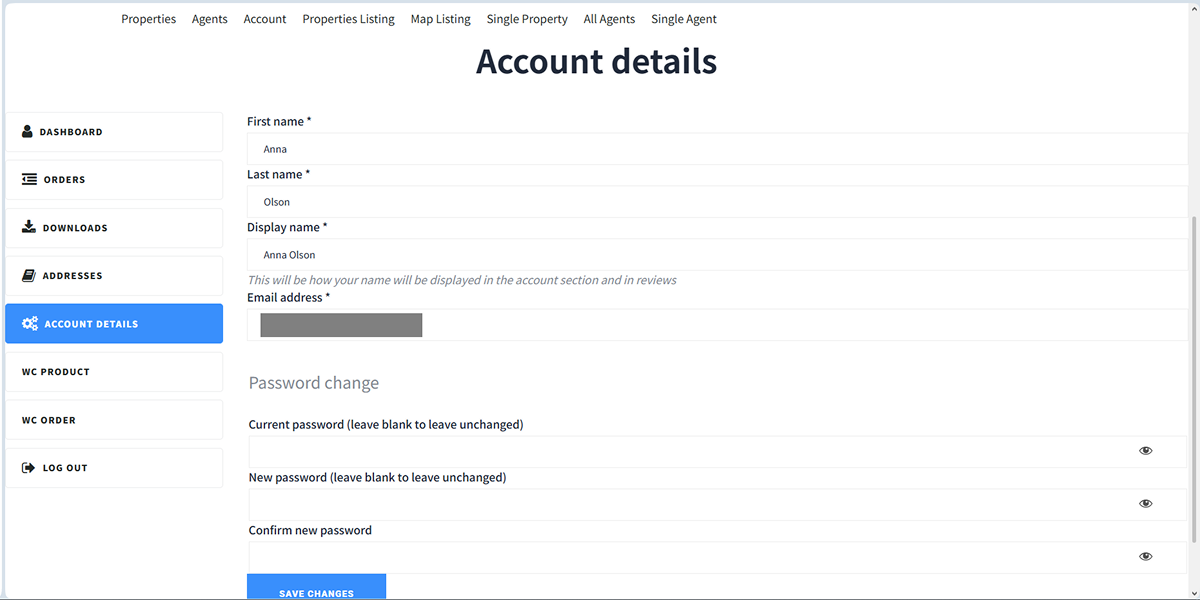Click the Addresses book icon

click(29, 275)
